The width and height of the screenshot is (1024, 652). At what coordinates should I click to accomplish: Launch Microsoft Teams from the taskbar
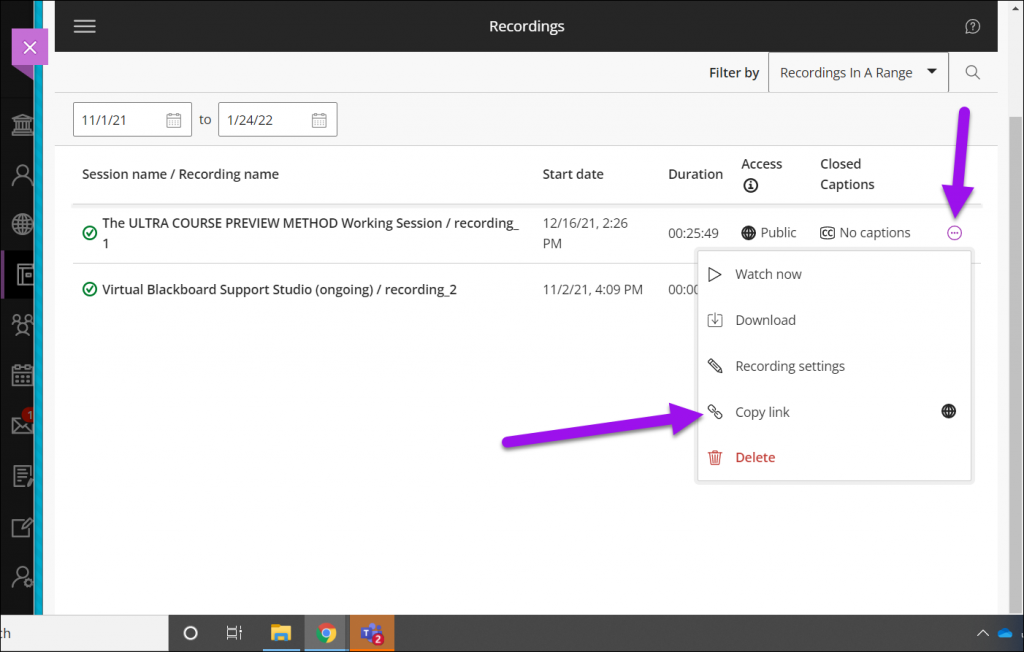coord(371,633)
